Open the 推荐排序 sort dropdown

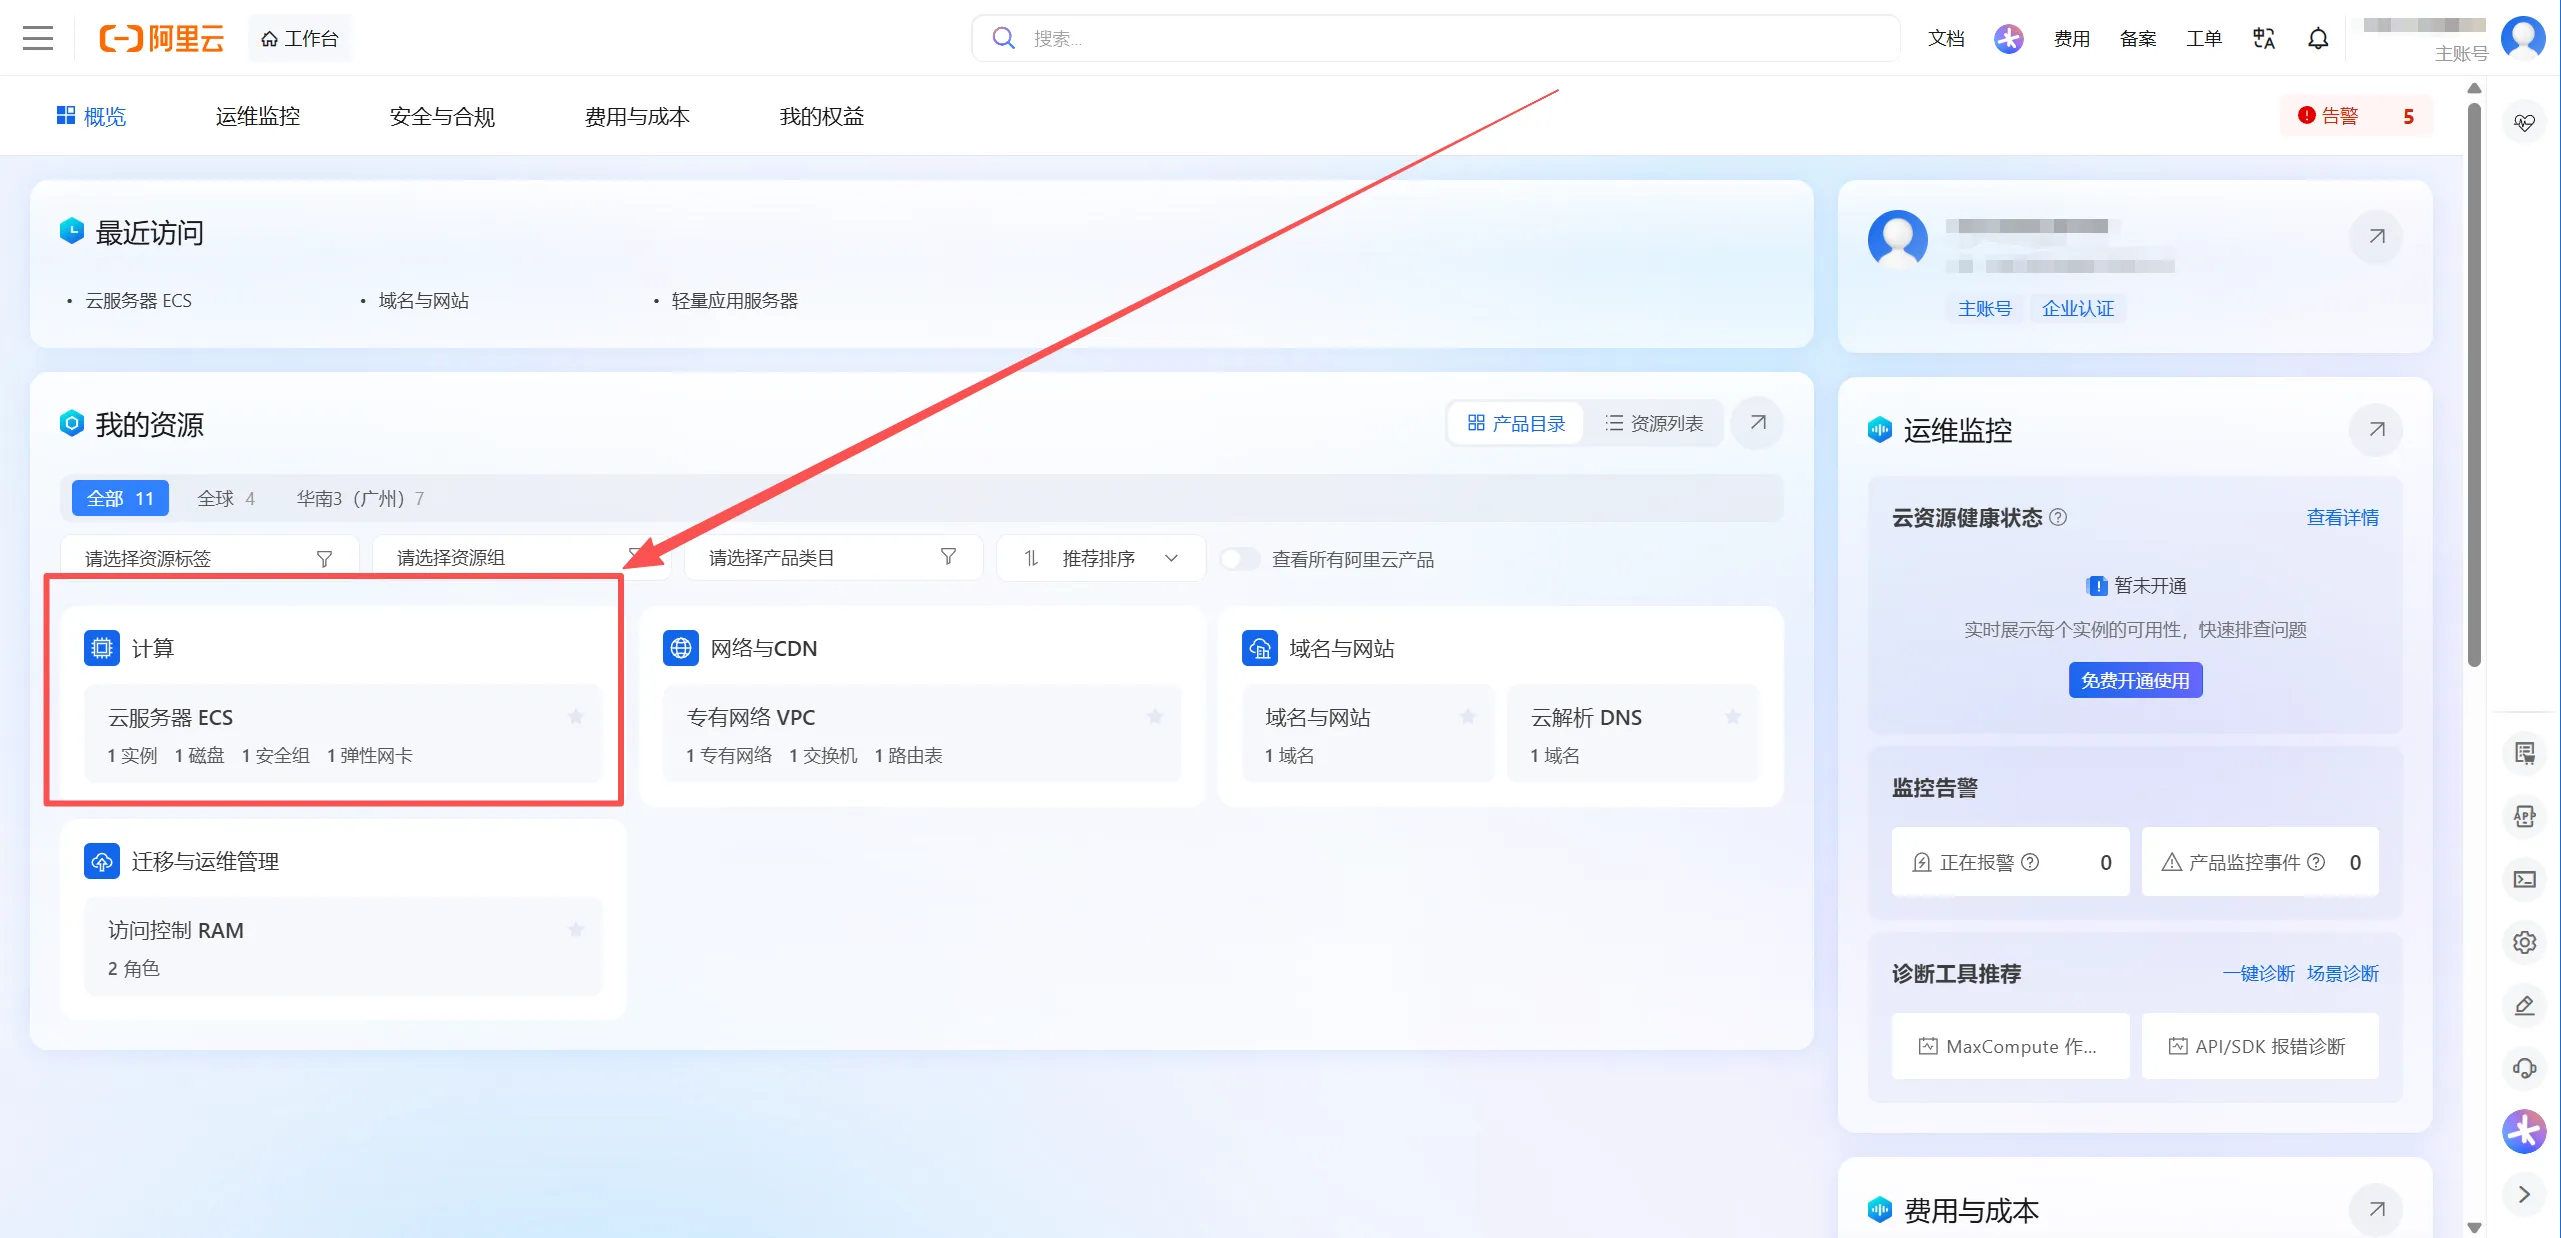point(1101,558)
